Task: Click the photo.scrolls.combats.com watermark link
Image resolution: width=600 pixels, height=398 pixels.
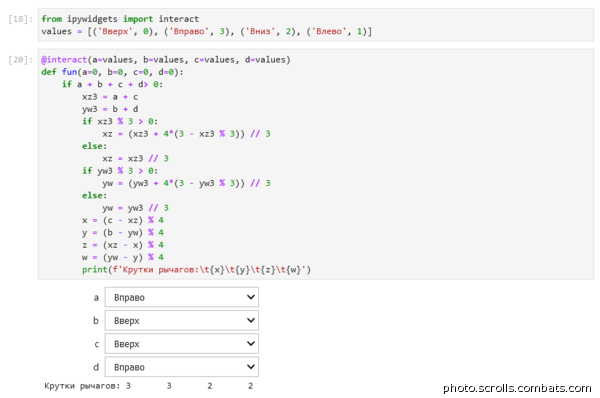Action: coord(517,388)
